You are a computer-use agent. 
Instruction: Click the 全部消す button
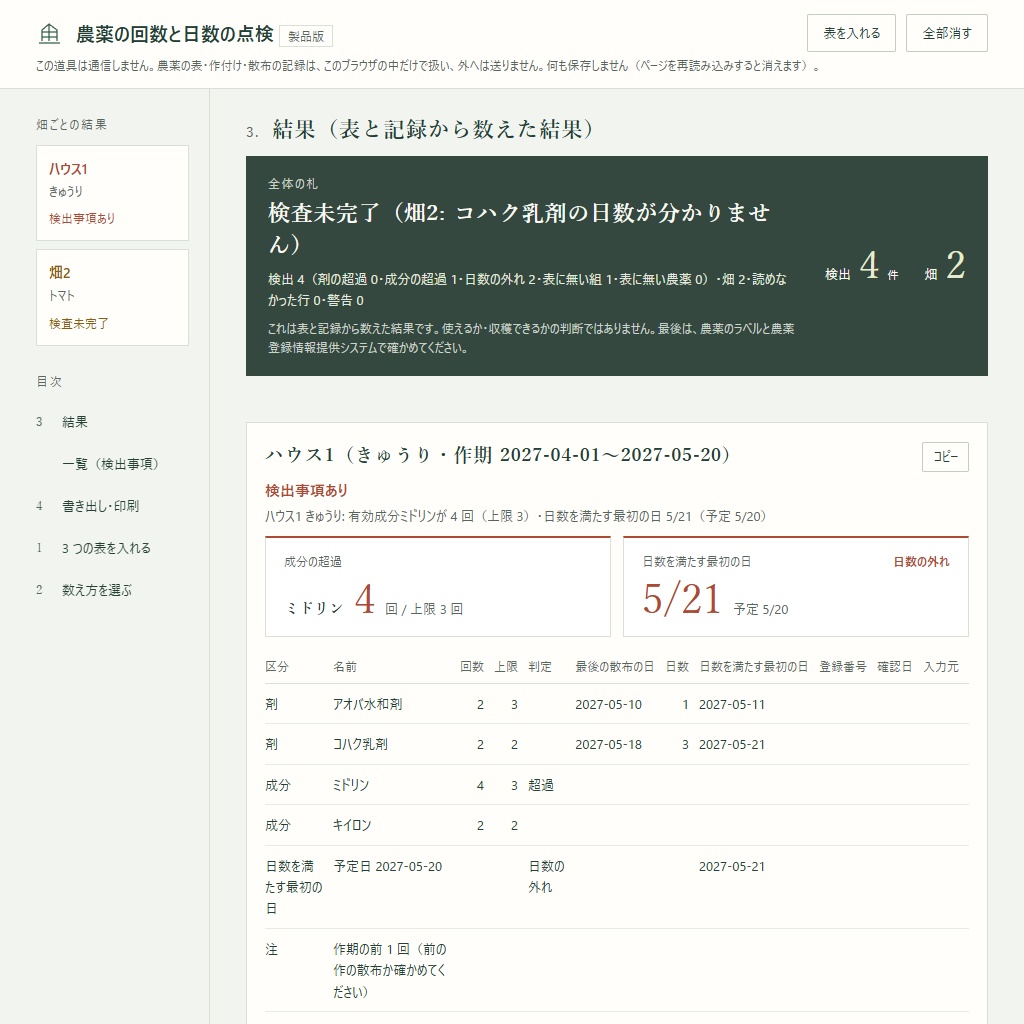[x=946, y=33]
